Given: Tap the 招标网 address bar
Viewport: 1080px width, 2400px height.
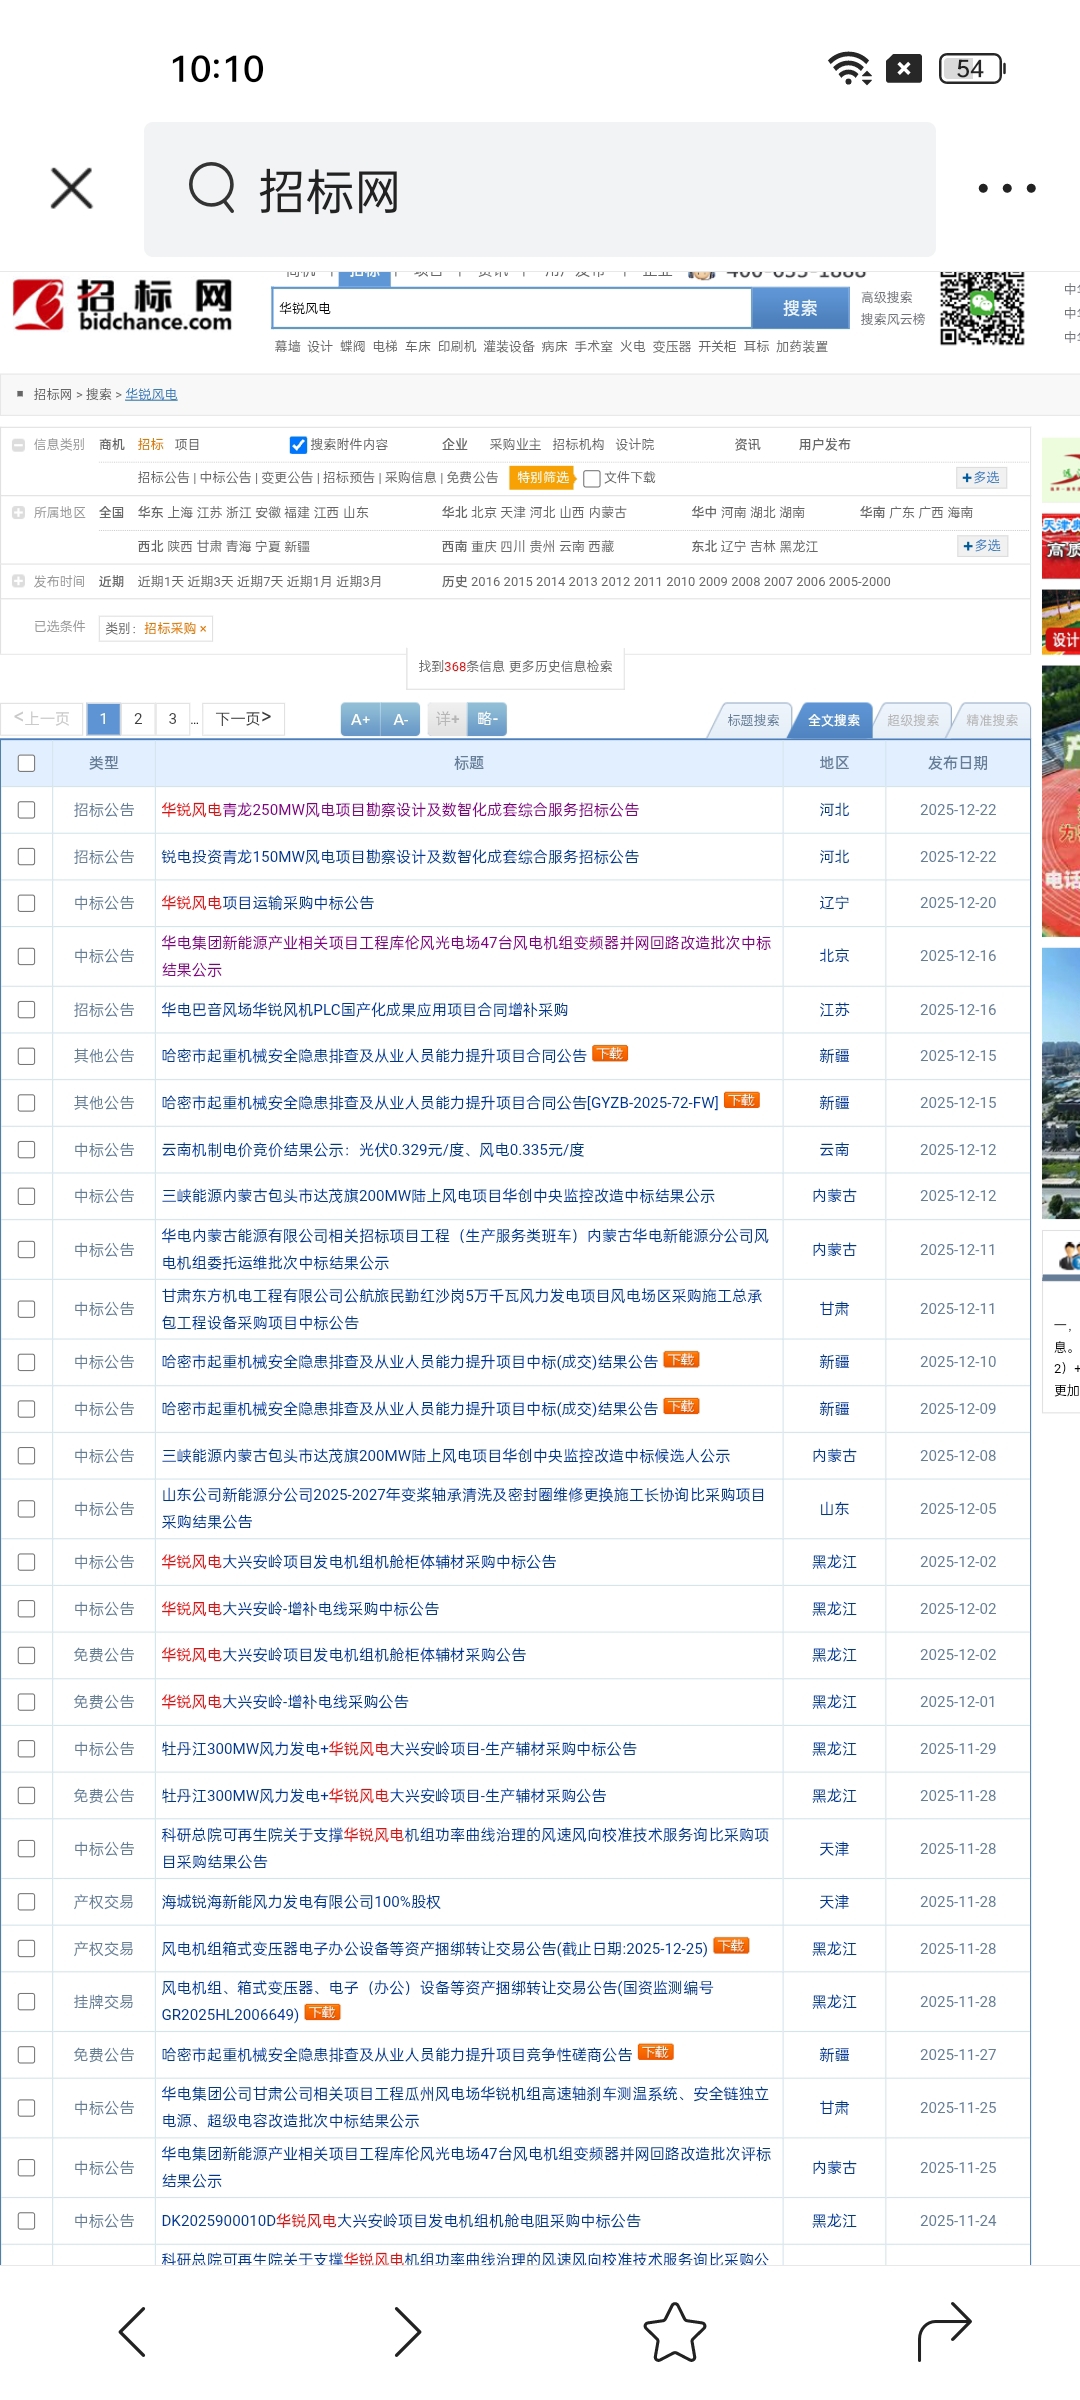Looking at the screenshot, I should (x=540, y=189).
